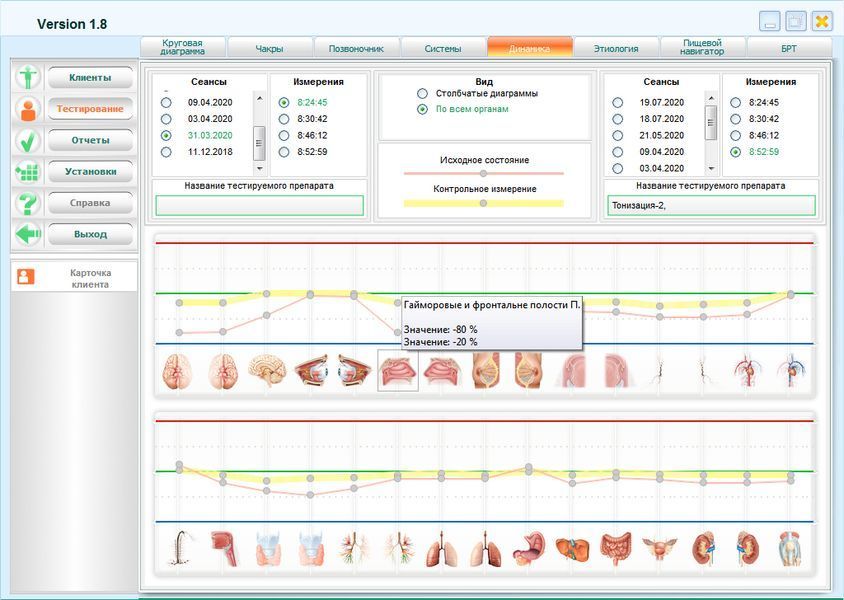Click the orange person icon beside Тестирование

[x=27, y=109]
